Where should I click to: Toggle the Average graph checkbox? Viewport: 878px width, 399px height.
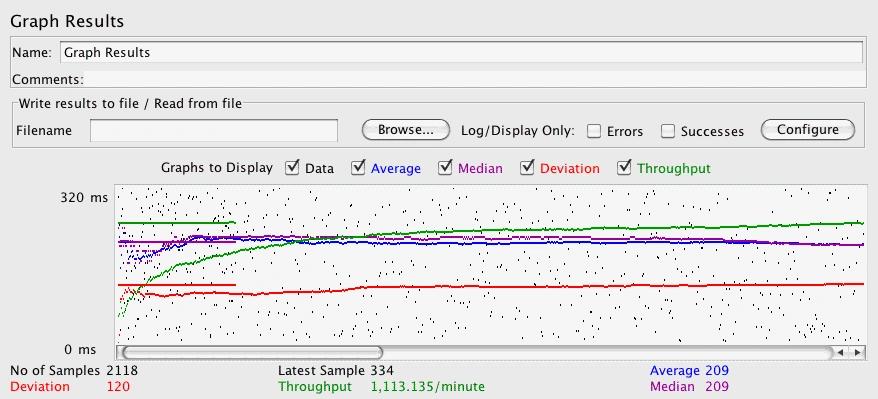click(x=358, y=167)
